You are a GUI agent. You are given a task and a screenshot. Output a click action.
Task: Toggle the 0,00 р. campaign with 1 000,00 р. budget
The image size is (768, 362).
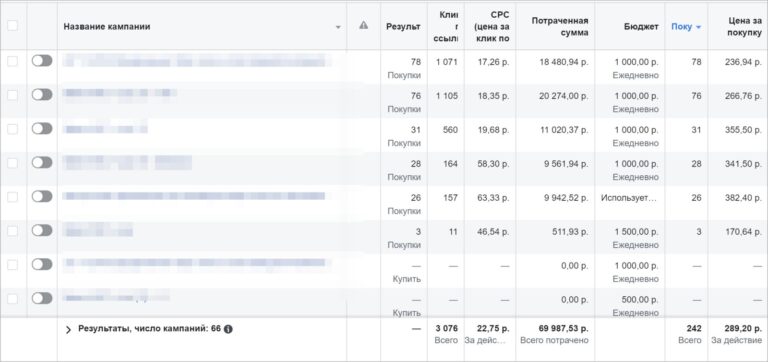pyautogui.click(x=42, y=264)
